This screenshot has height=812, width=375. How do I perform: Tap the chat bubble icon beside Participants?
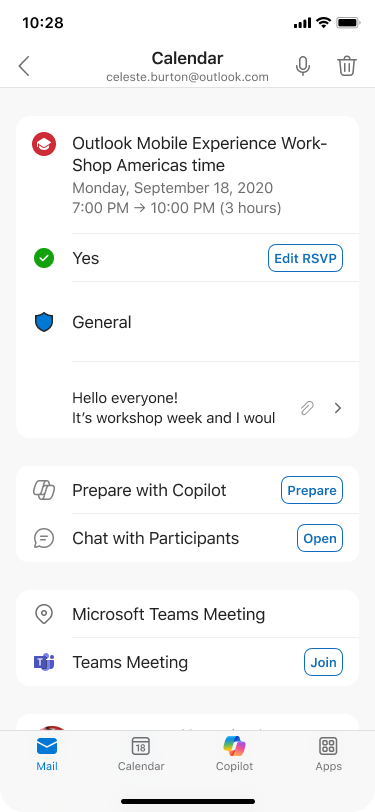(x=44, y=539)
